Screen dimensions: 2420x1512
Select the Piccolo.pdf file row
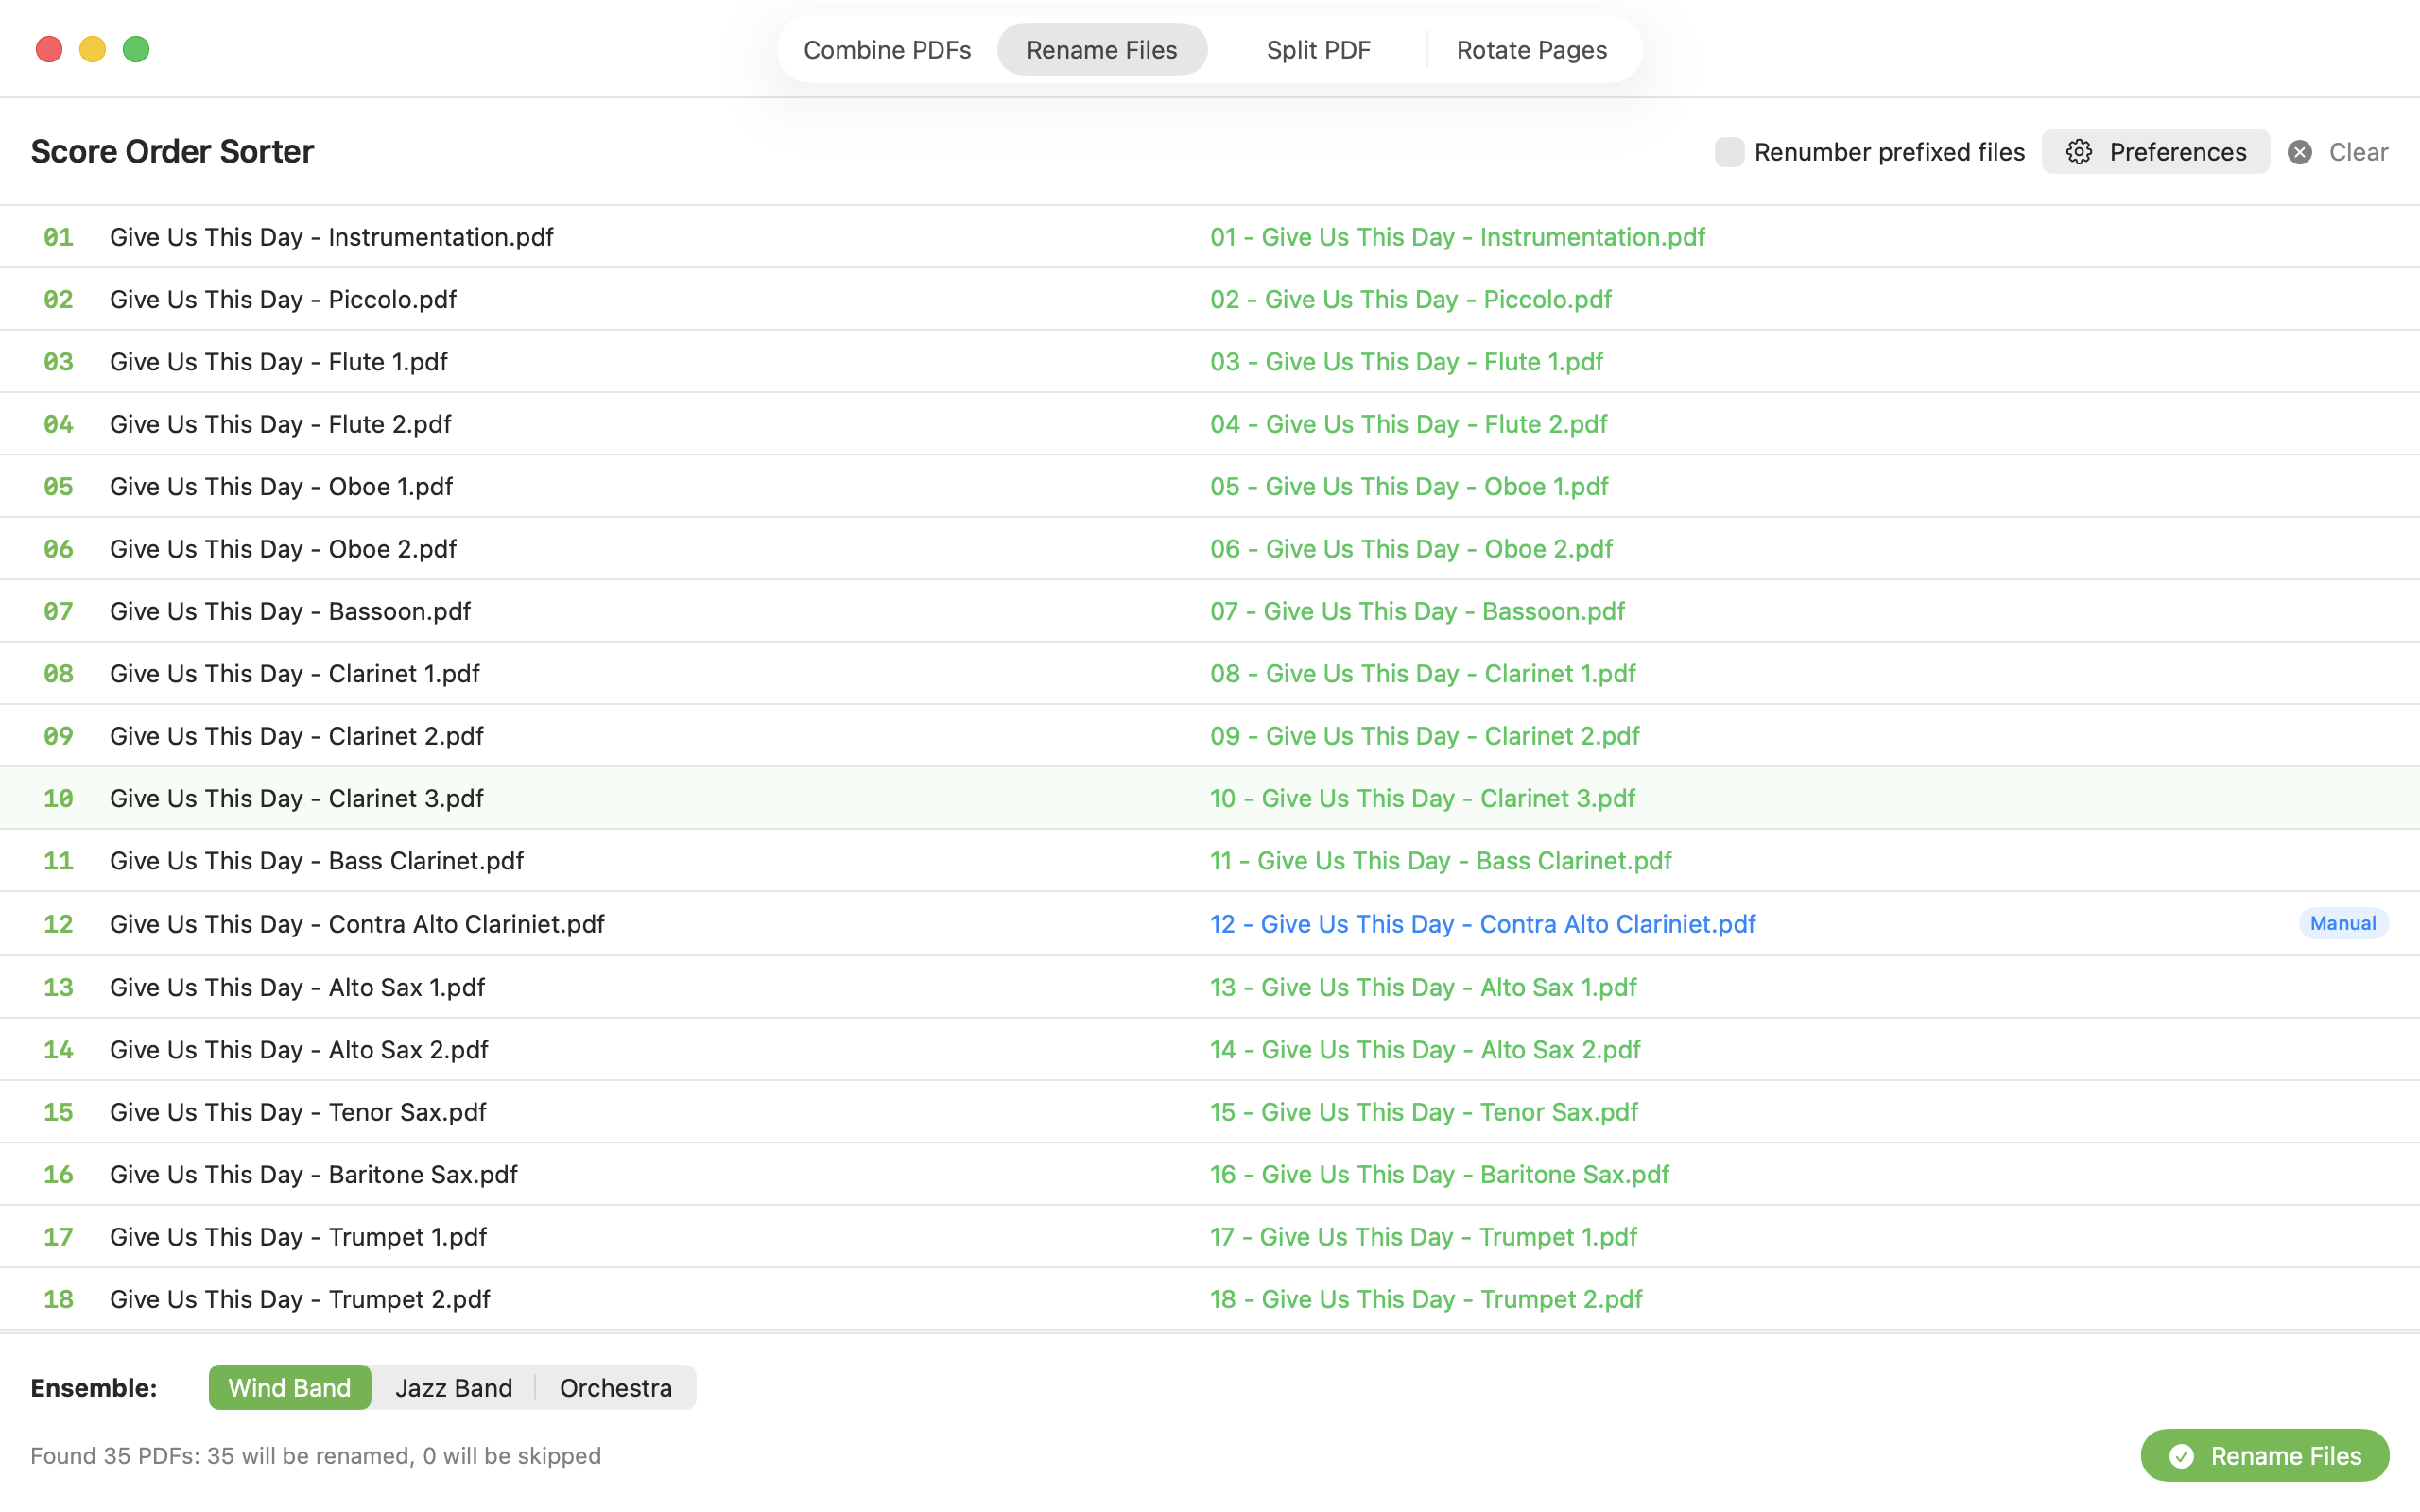click(282, 299)
